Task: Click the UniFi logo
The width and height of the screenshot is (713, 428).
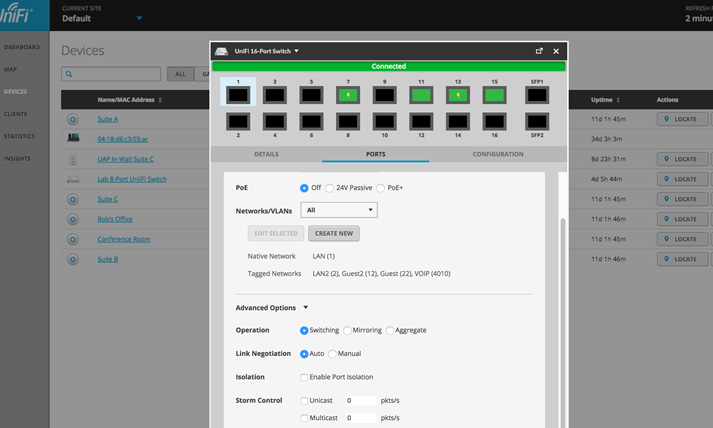Action: [16, 14]
